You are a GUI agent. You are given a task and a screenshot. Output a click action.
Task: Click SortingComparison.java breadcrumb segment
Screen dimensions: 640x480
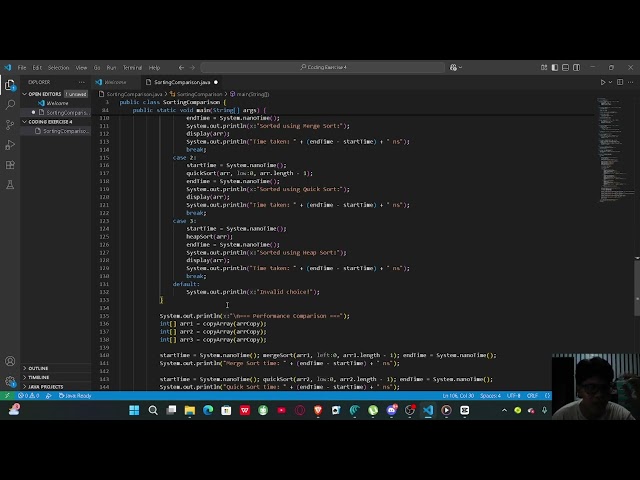click(134, 94)
